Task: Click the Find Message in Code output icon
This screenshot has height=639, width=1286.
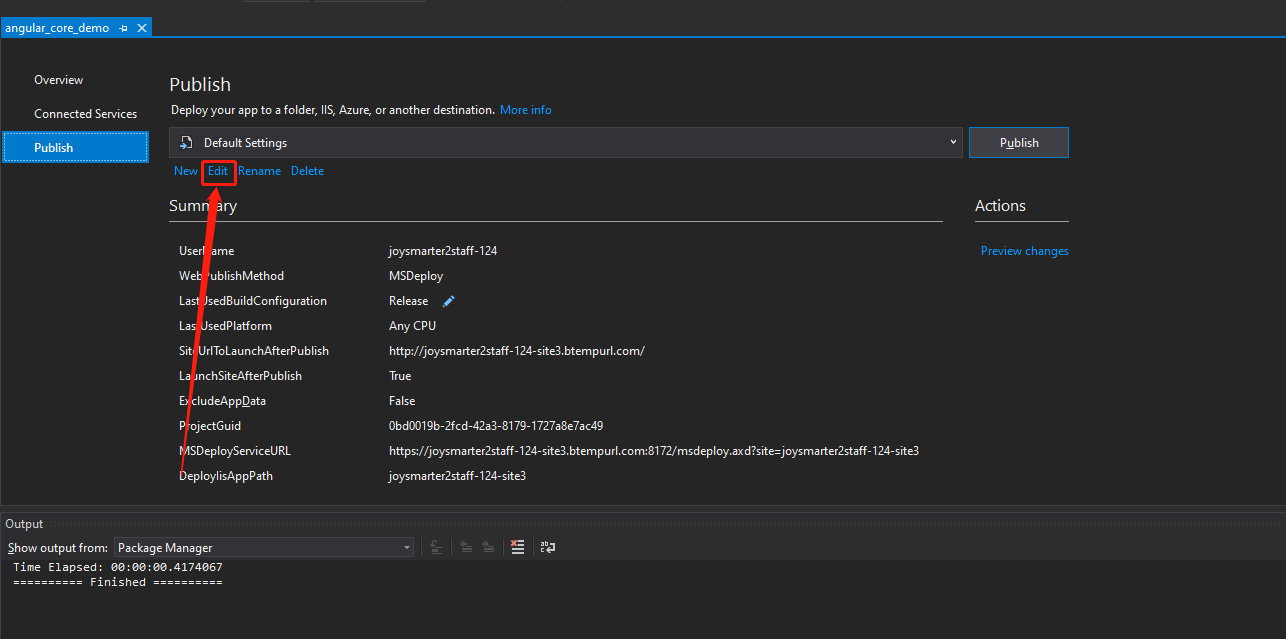Action: click(x=436, y=547)
